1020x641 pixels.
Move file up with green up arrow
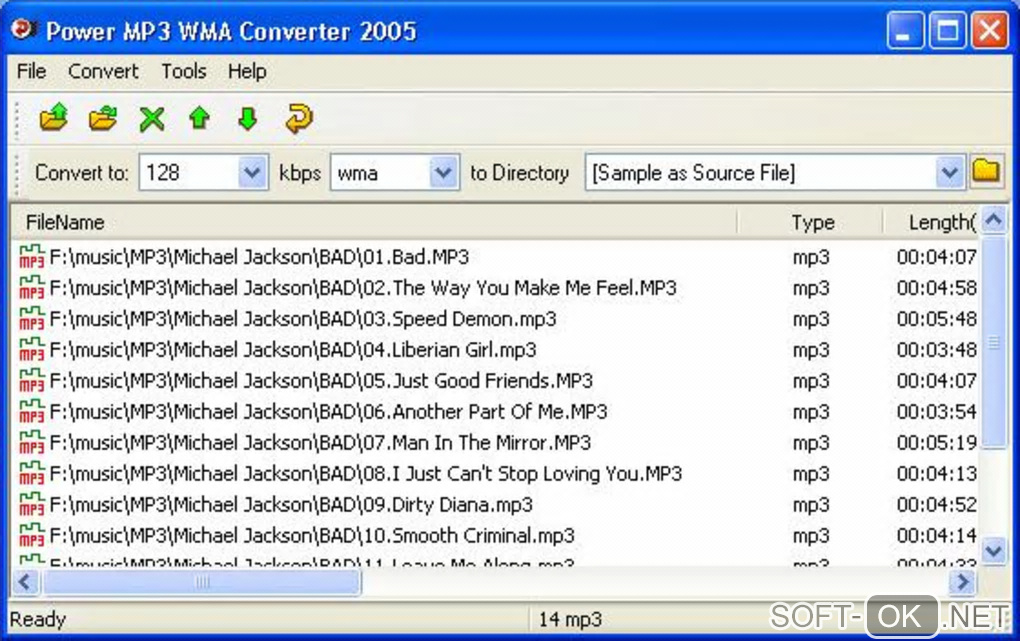[200, 118]
